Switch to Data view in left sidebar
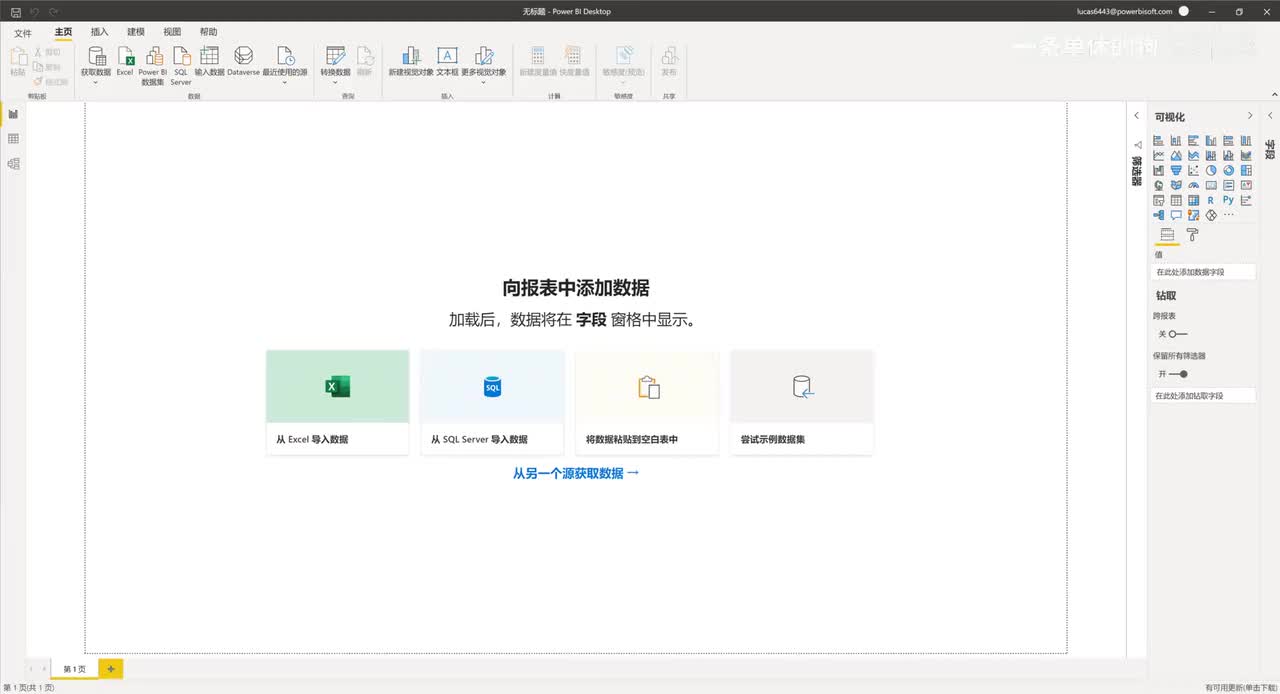Viewport: 1280px width, 694px height. point(13,139)
